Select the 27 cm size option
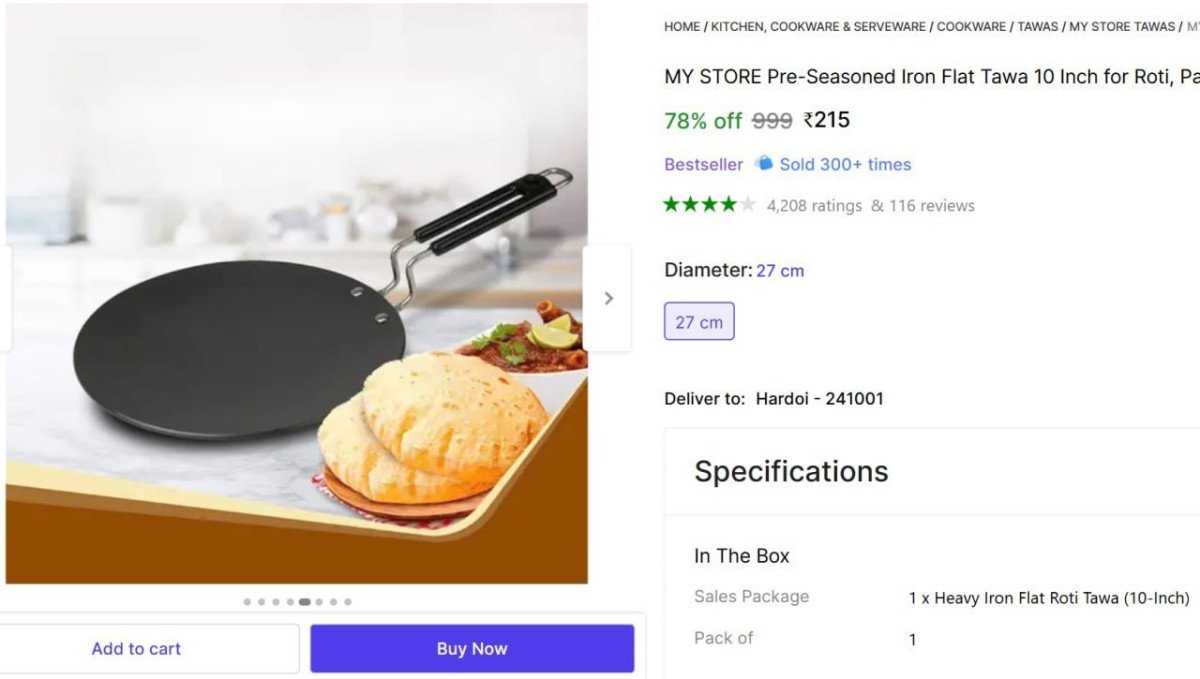Screen dimensions: 1200x679 [x=699, y=320]
